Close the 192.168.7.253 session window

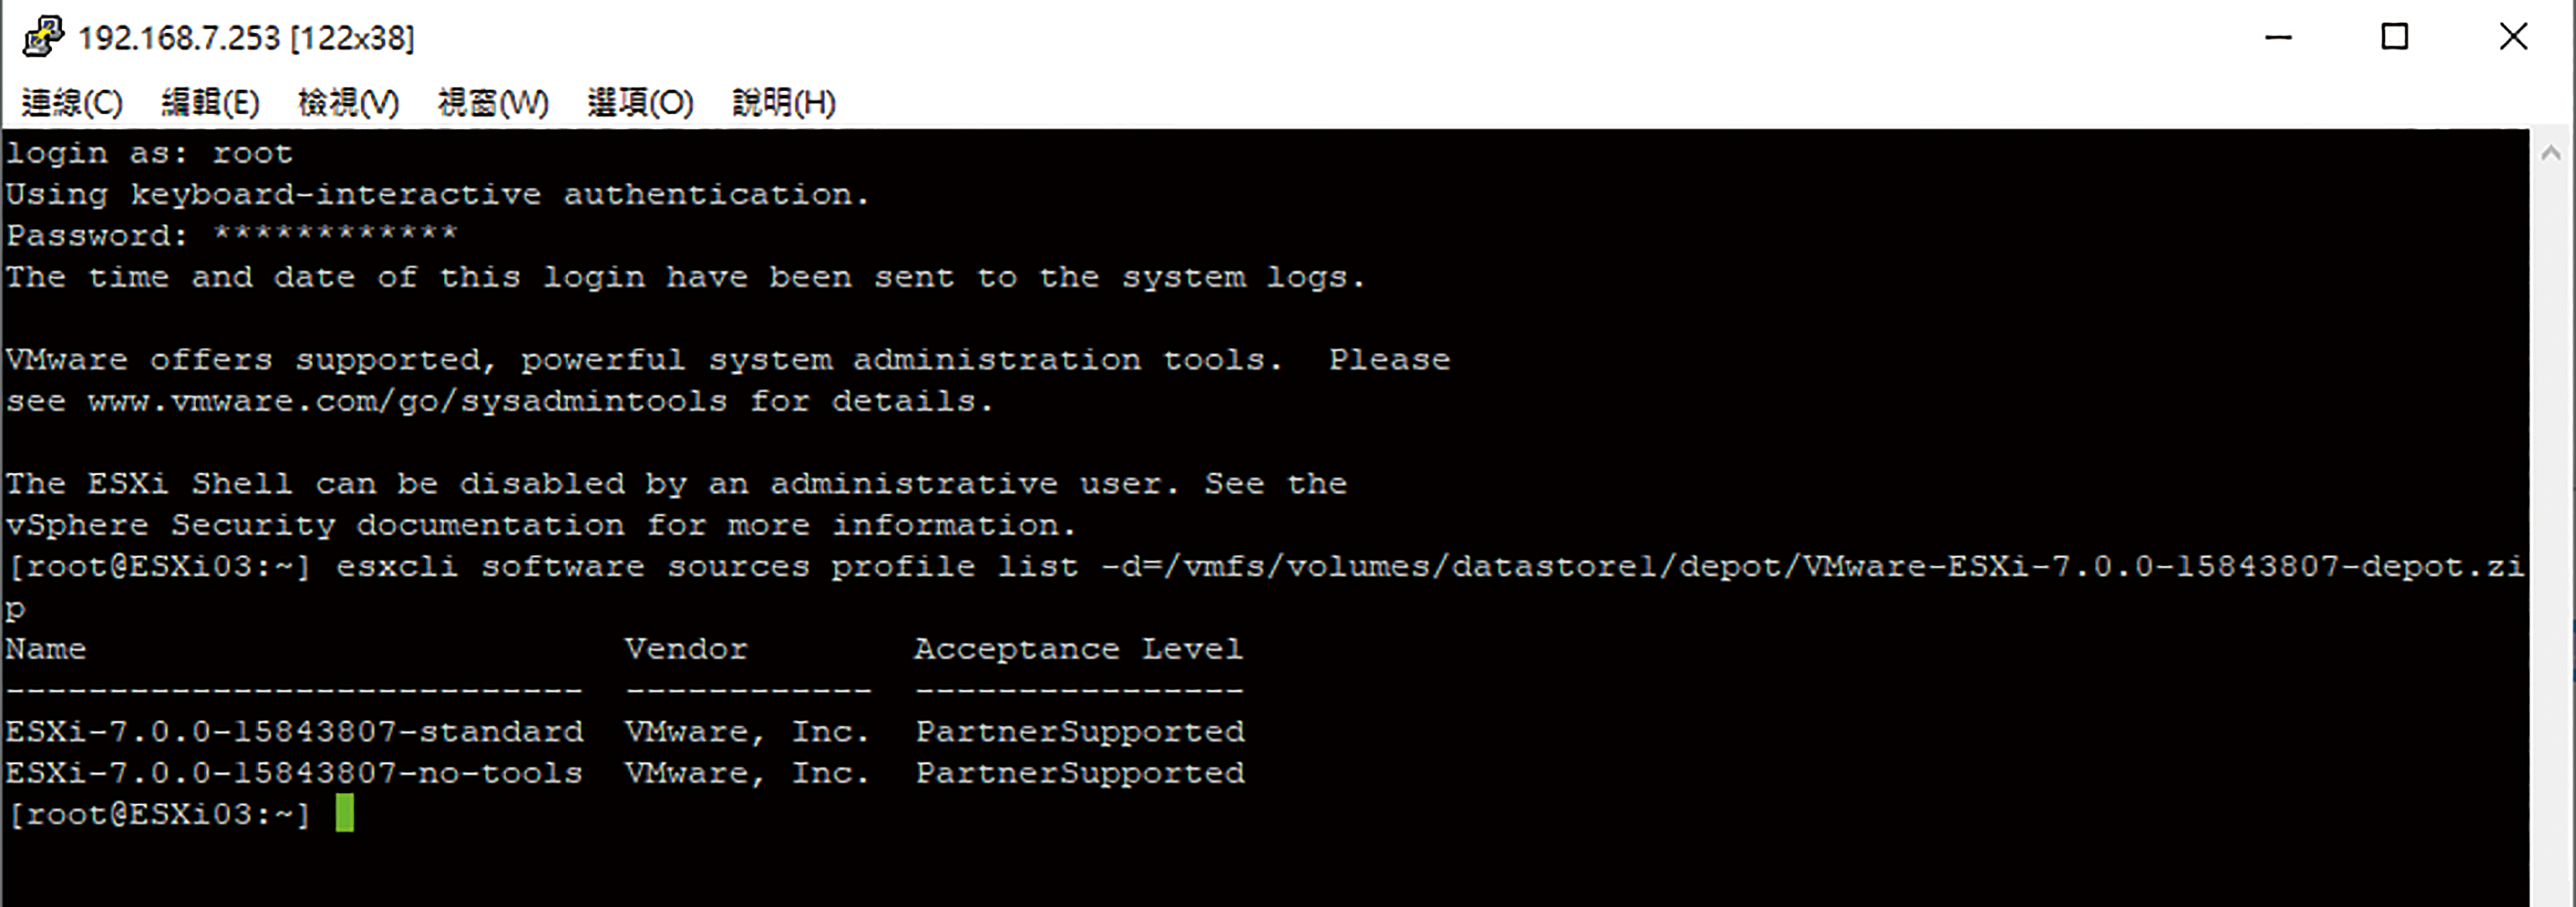coord(2513,38)
